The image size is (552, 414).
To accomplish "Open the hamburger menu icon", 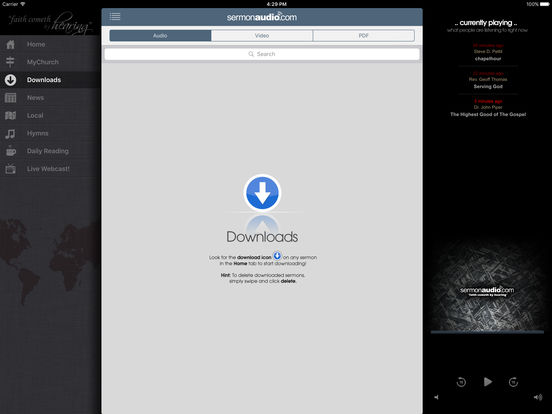I will (x=115, y=16).
